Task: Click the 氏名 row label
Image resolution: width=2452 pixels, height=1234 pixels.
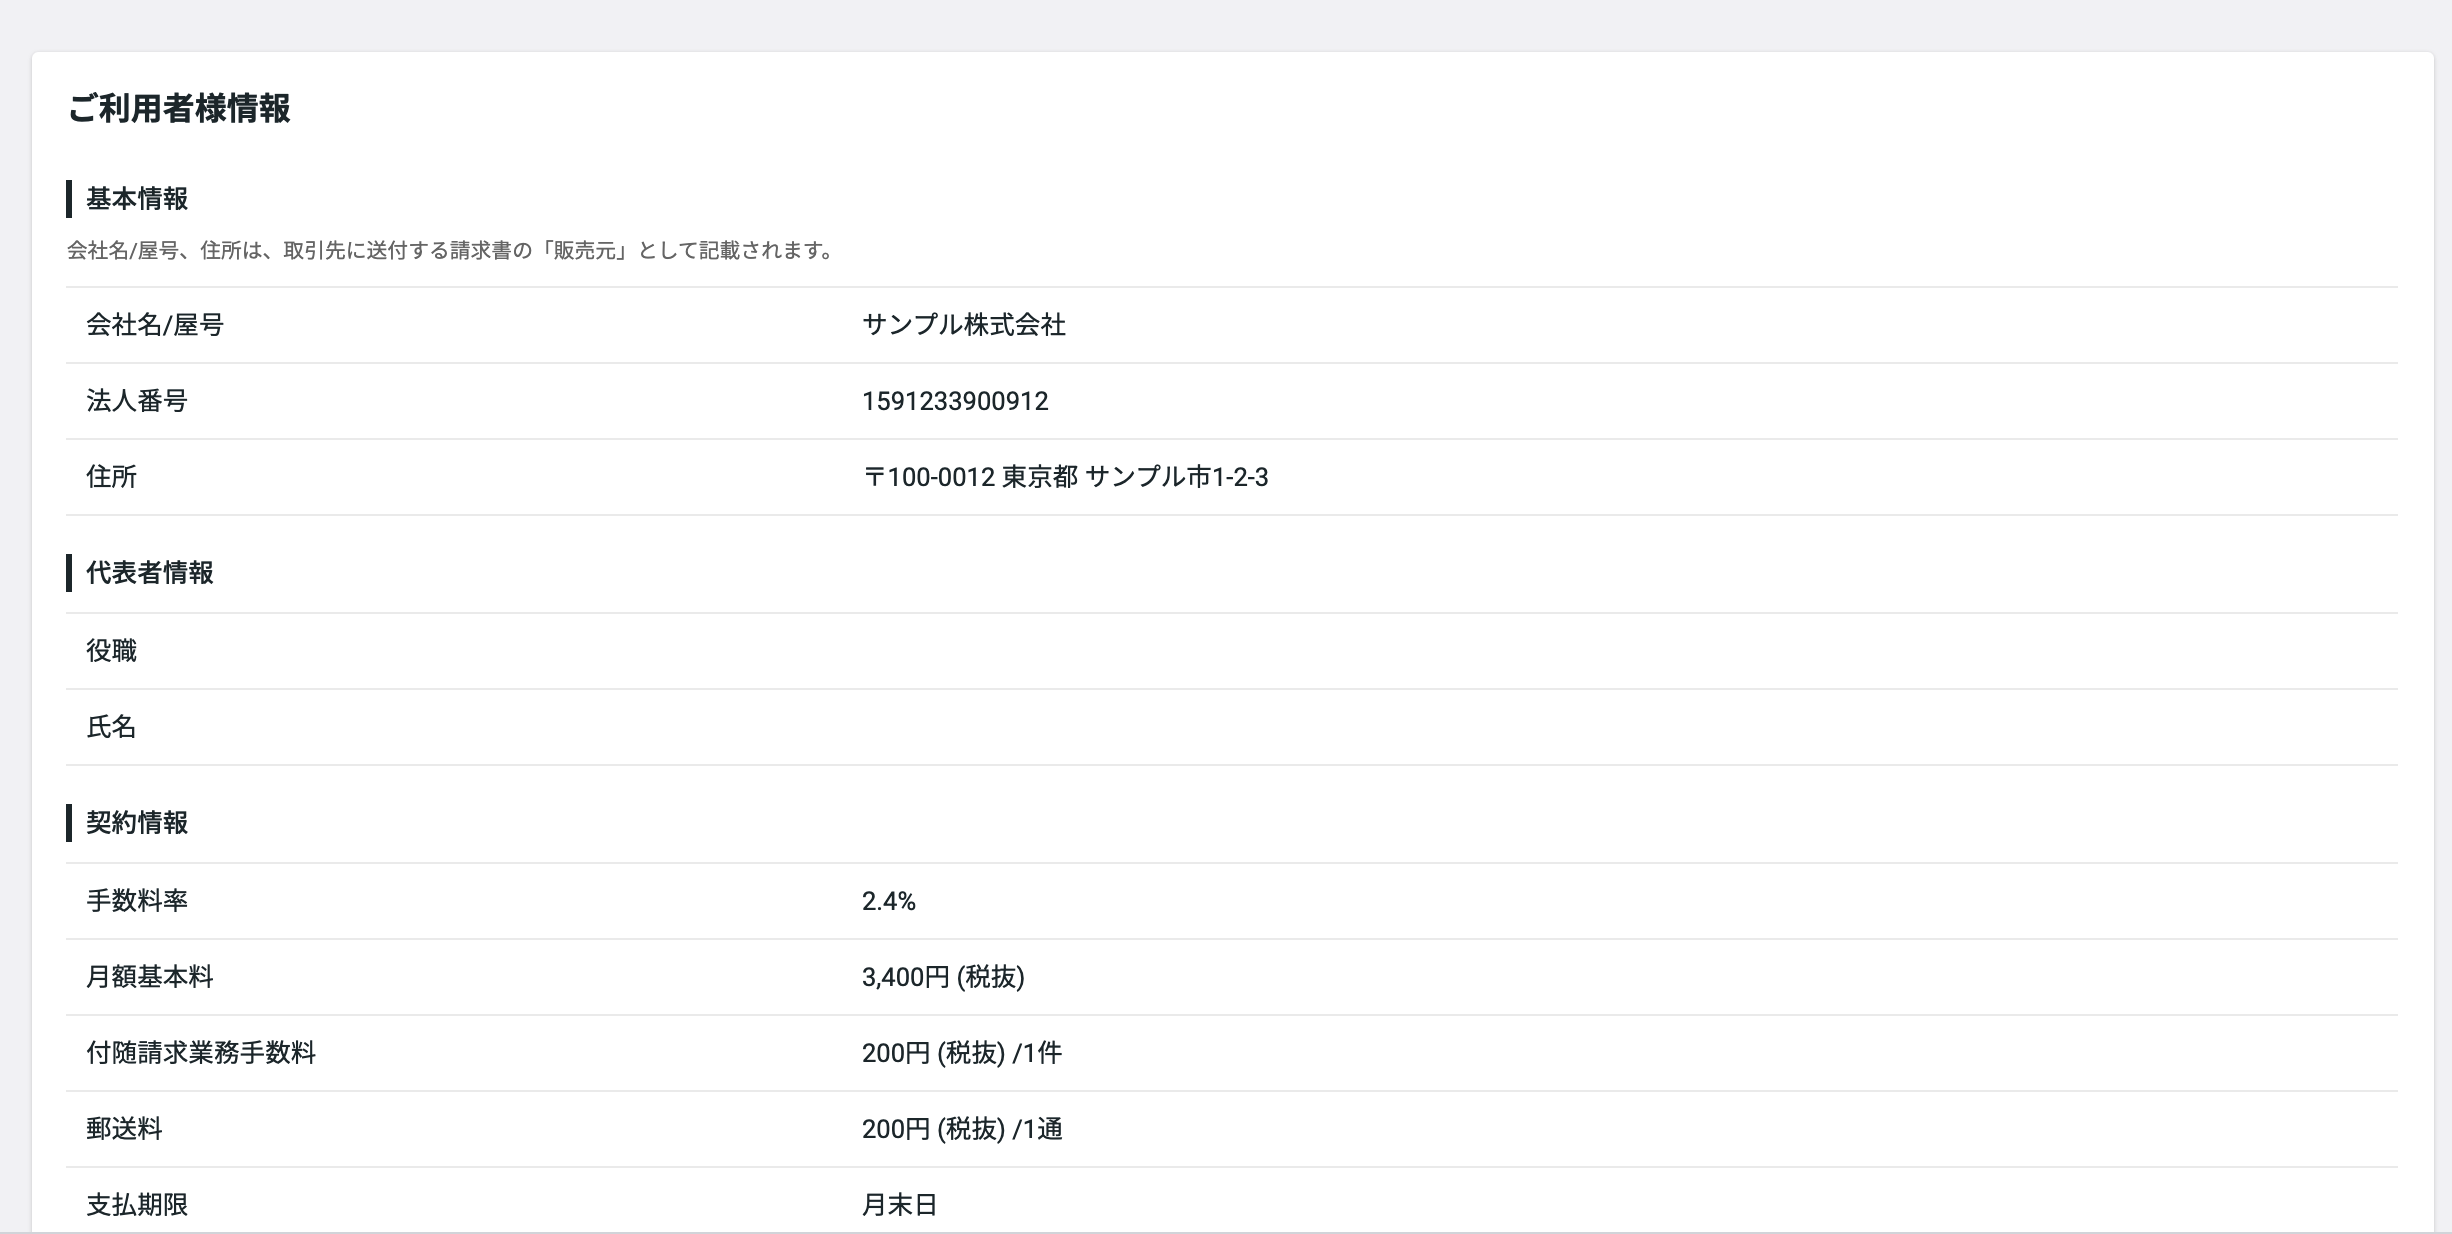Action: [112, 727]
